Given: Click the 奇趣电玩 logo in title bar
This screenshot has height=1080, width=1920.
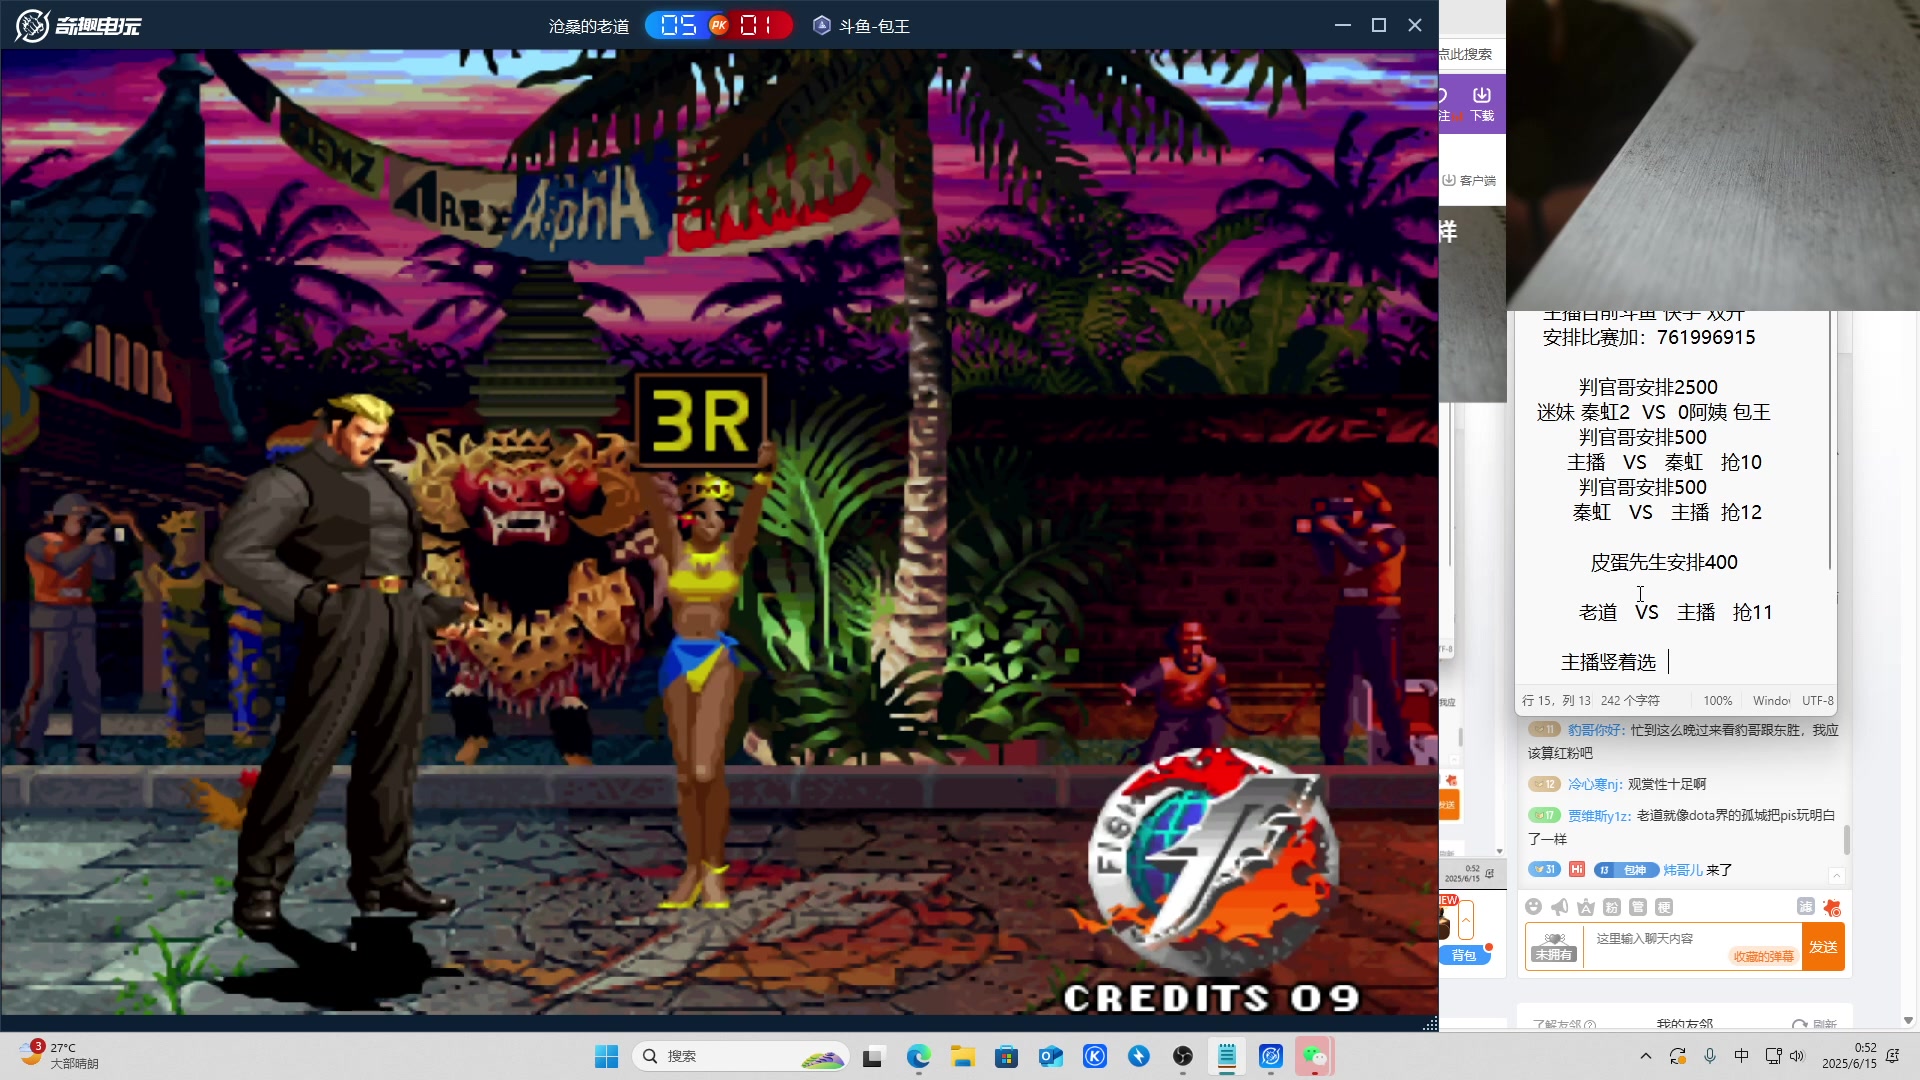Looking at the screenshot, I should click(78, 25).
